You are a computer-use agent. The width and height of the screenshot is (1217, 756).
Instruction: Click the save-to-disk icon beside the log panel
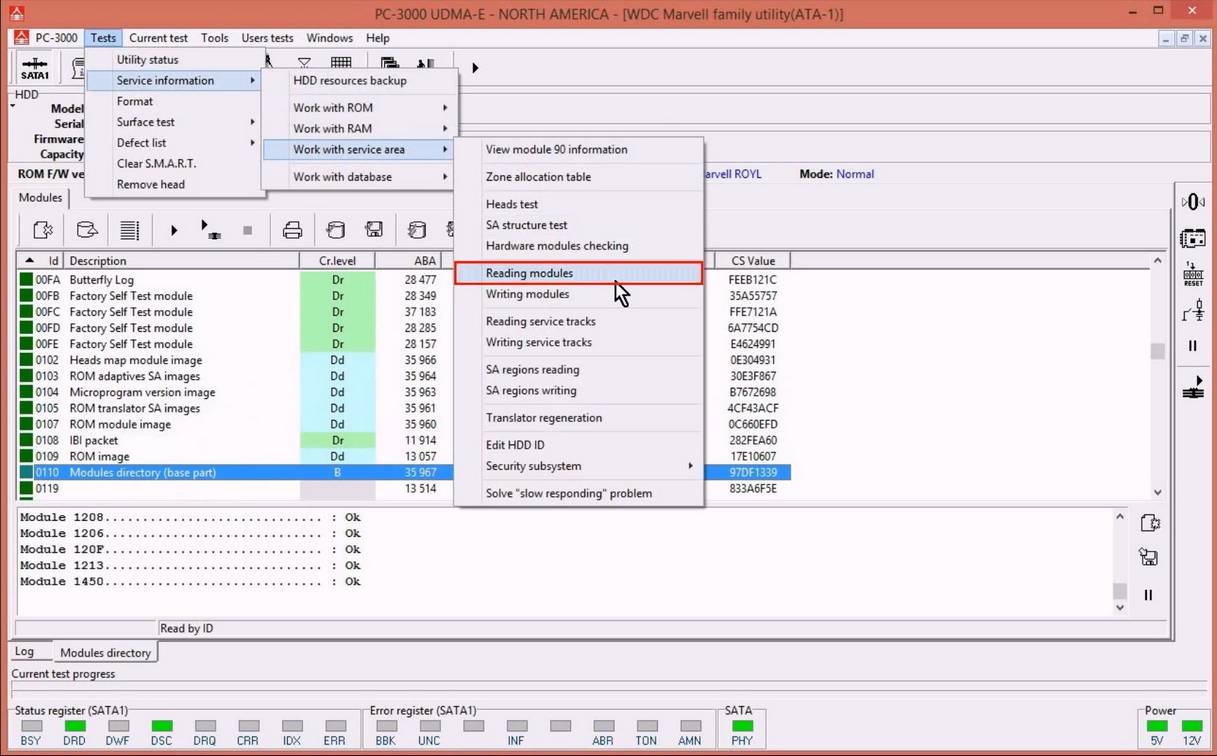(1148, 558)
